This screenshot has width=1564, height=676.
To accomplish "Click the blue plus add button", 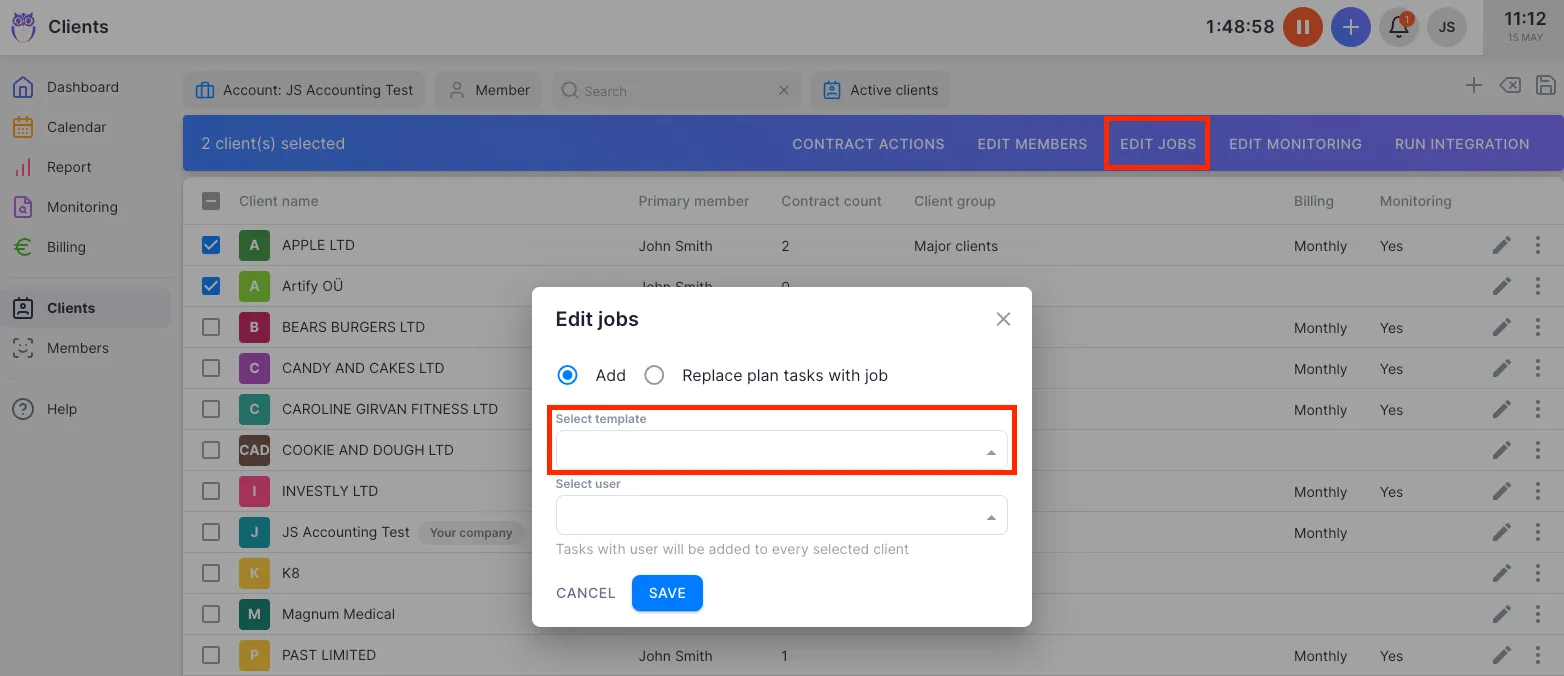I will [1350, 27].
